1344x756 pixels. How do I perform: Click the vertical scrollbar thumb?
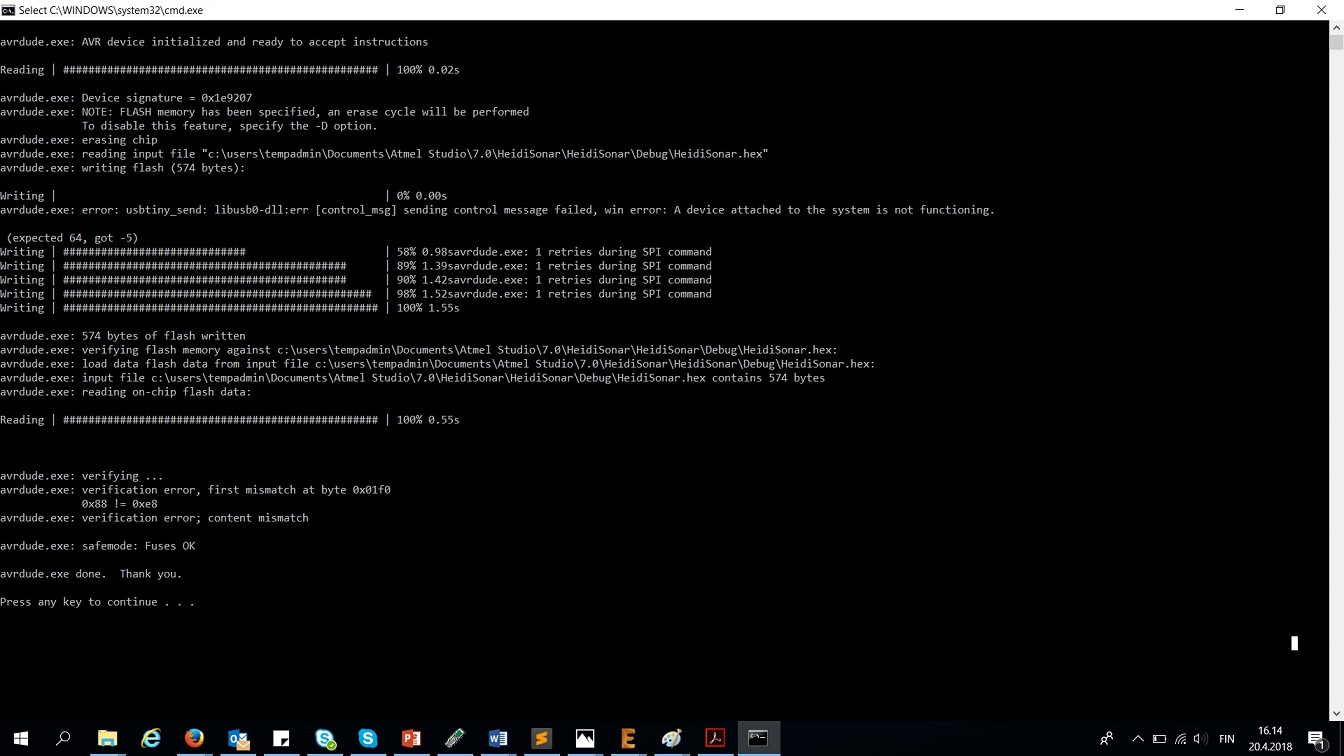tap(1336, 43)
